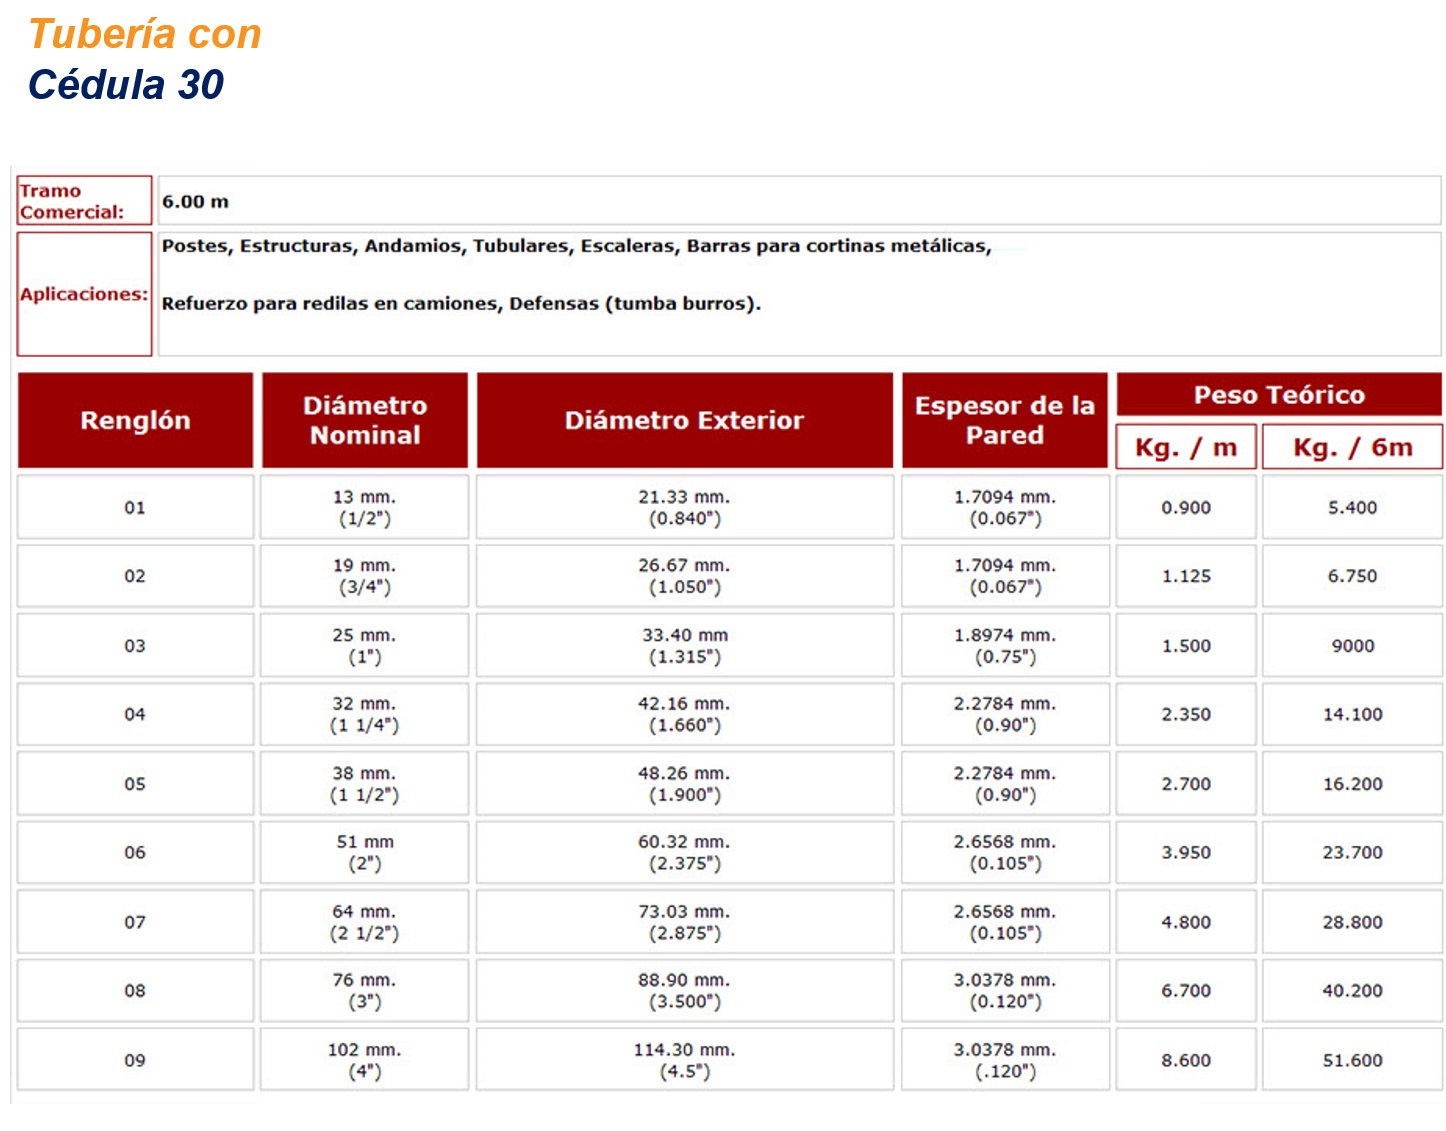Select the Espesor de la Pared header

[x=1004, y=420]
